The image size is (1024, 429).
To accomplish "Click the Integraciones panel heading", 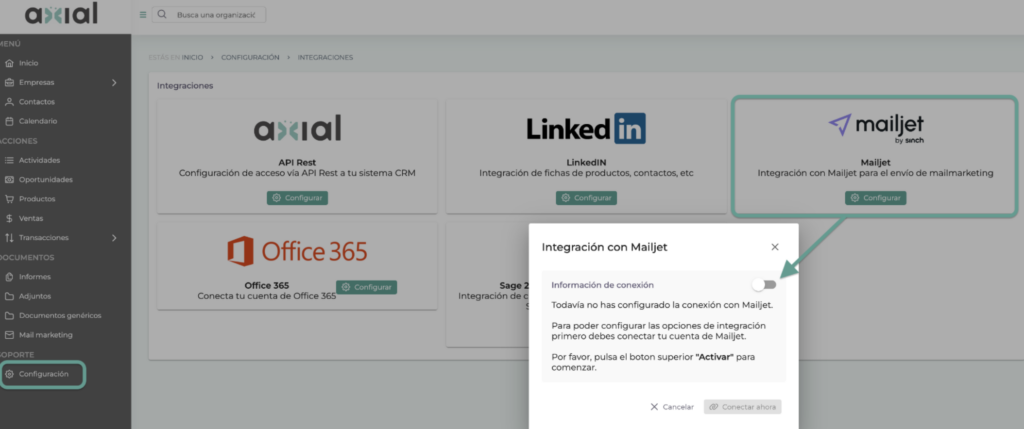I will pos(185,86).
